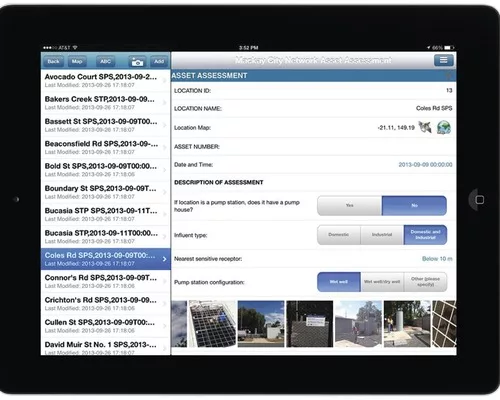500x400 pixels.
Task: Expand chevron on Coles Rd SPS row
Action: pyautogui.click(x=164, y=259)
